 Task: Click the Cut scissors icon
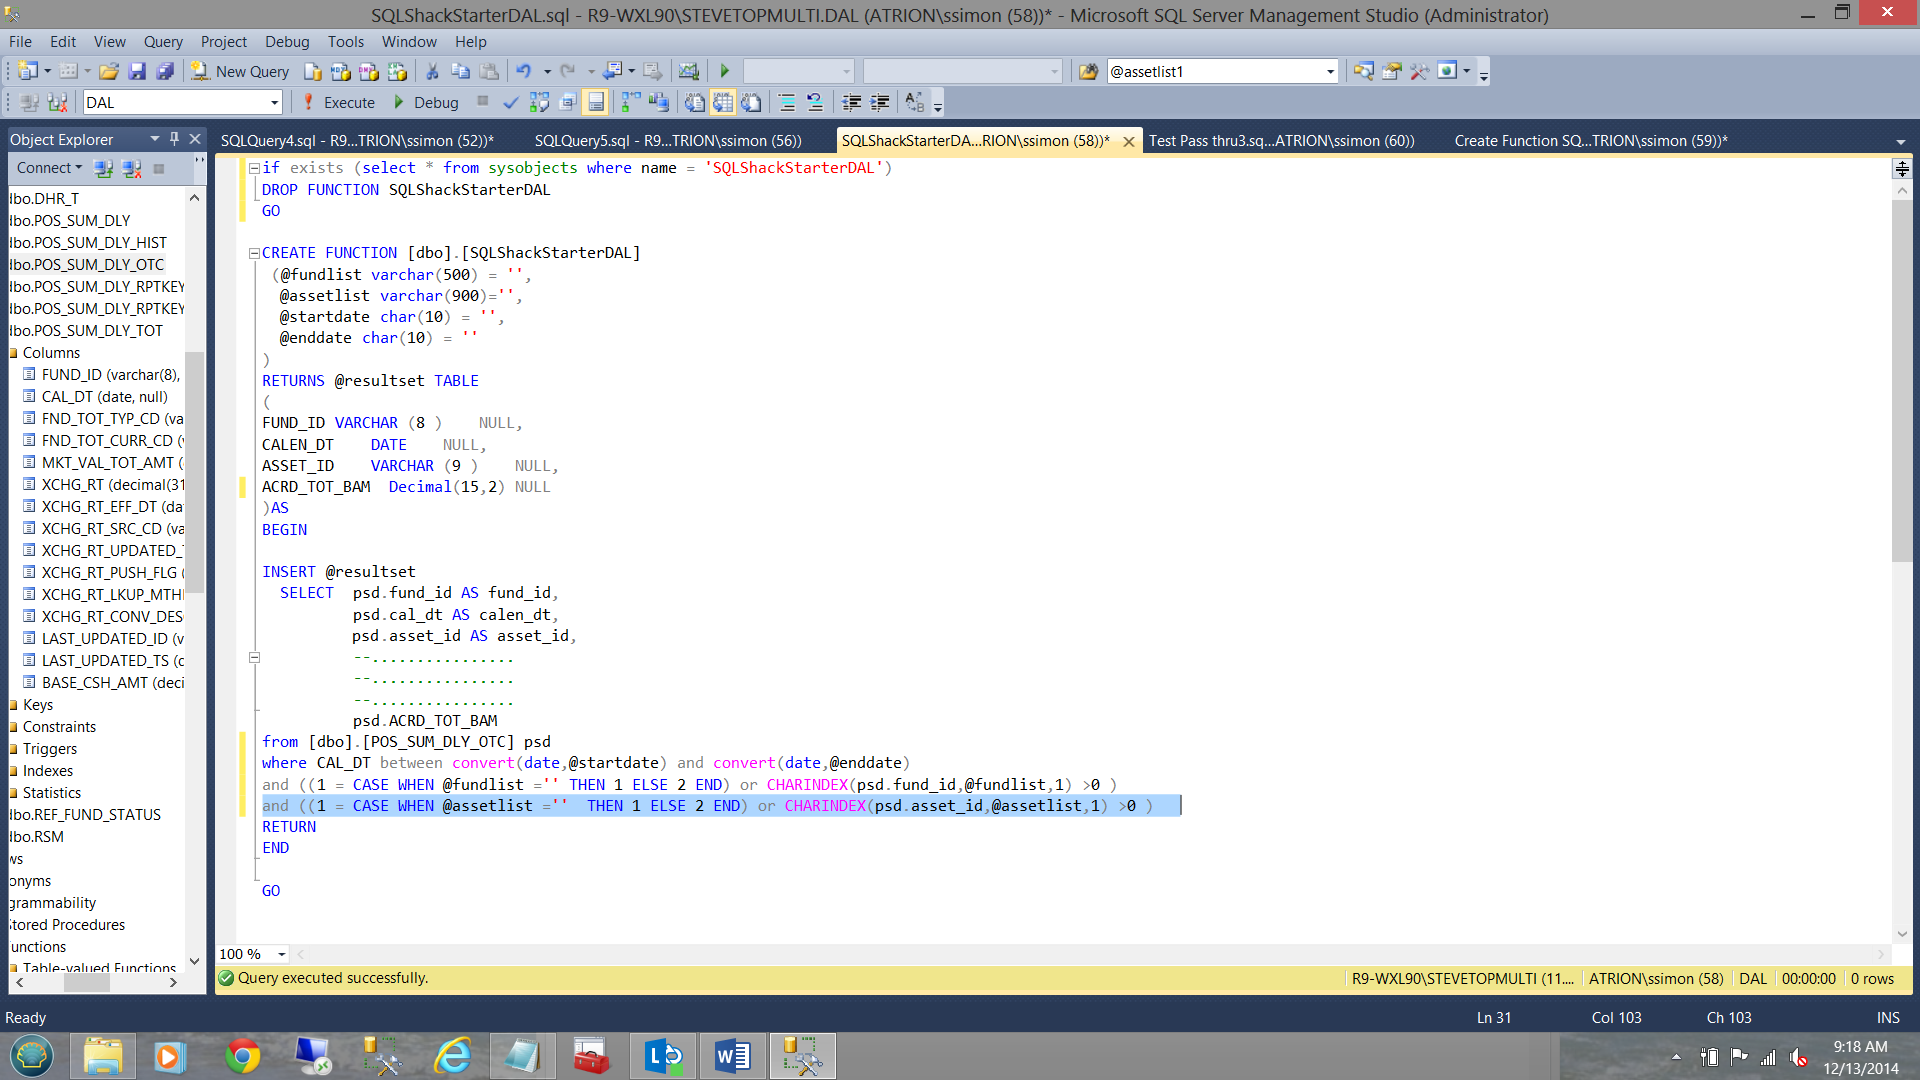click(x=432, y=71)
